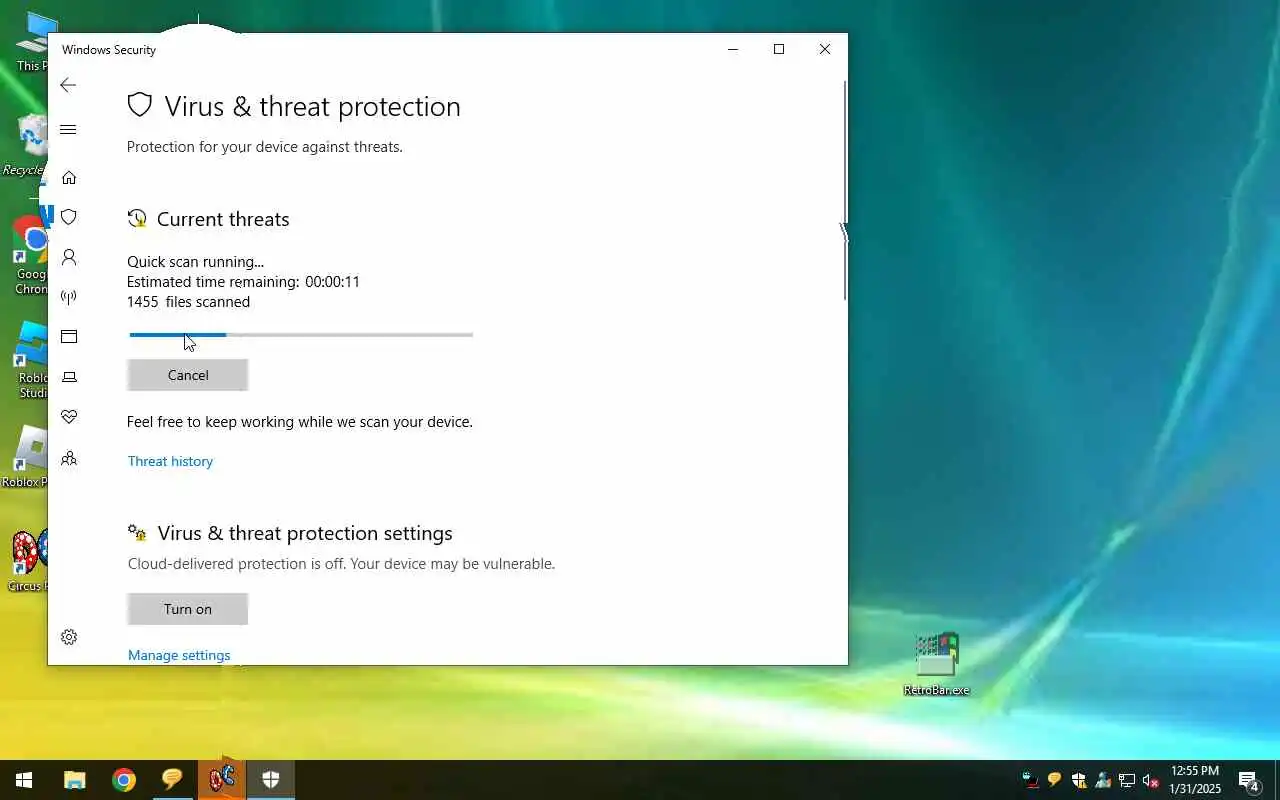Open Manage settings link
1280x800 pixels.
pos(179,655)
